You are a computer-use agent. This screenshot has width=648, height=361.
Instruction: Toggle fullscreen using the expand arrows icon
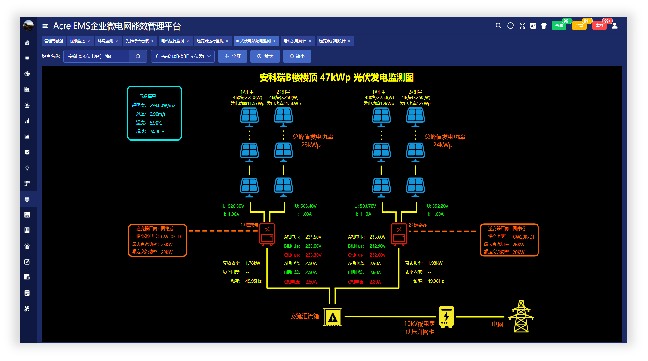coord(522,26)
